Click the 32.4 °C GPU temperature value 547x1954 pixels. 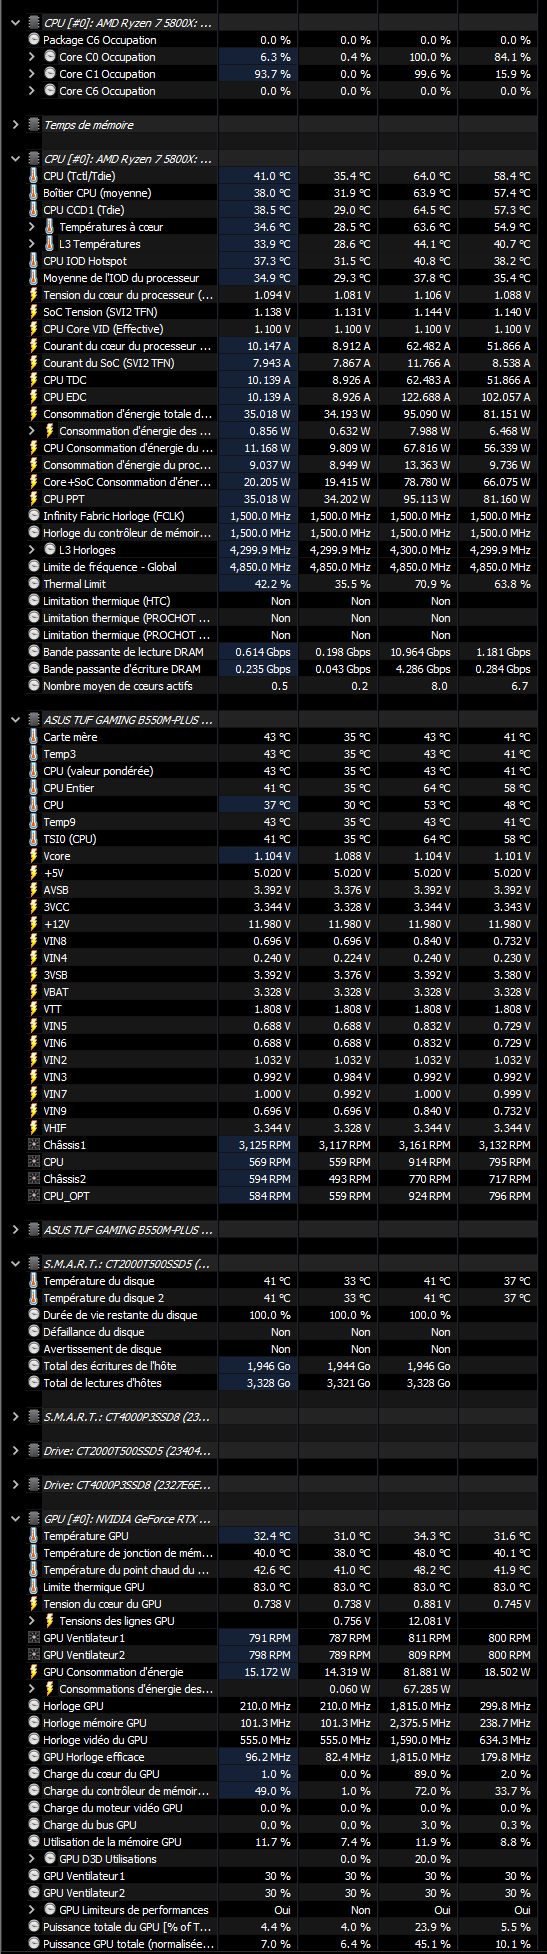pos(272,1536)
